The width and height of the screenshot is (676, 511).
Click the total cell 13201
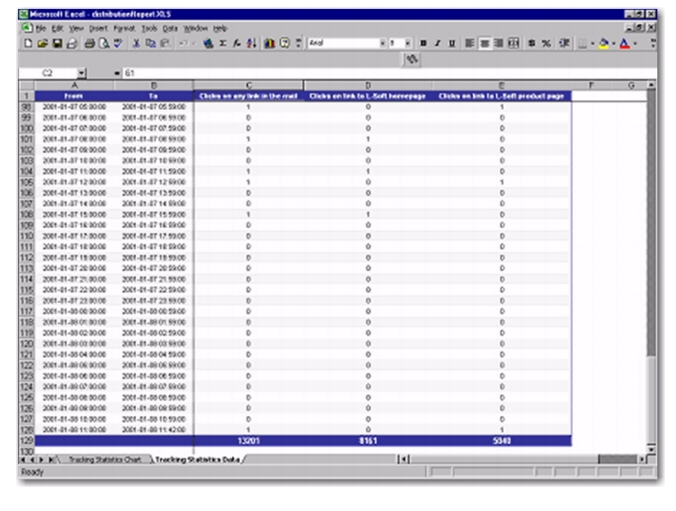[x=248, y=441]
